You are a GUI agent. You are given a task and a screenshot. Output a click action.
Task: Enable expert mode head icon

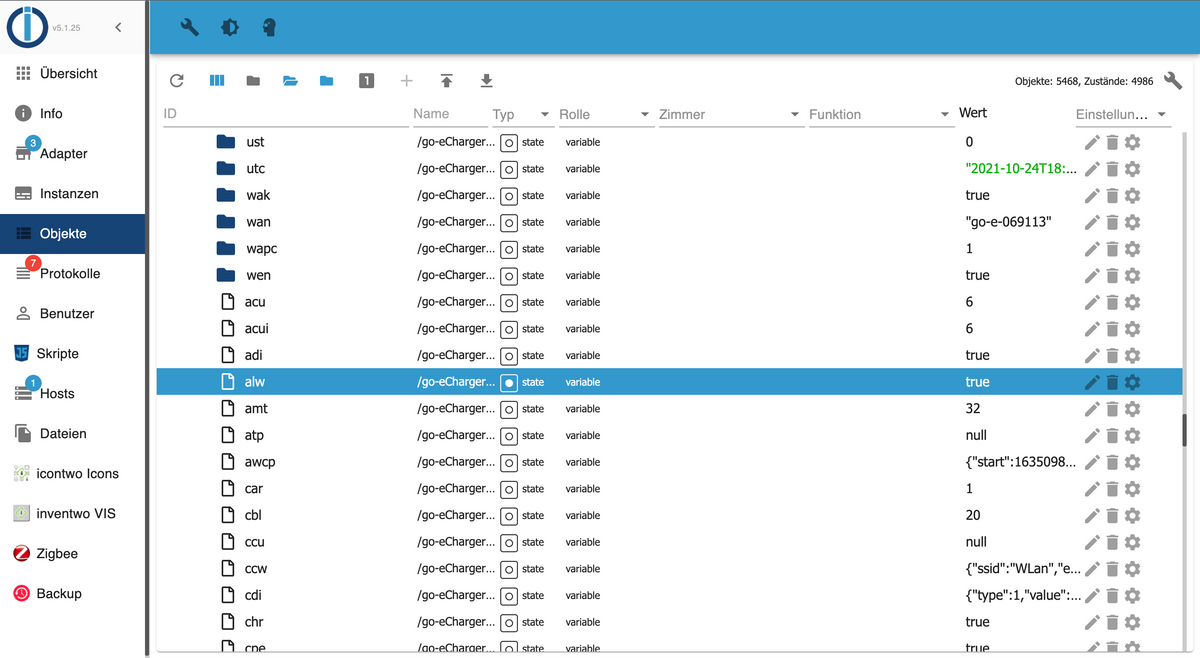pyautogui.click(x=269, y=27)
